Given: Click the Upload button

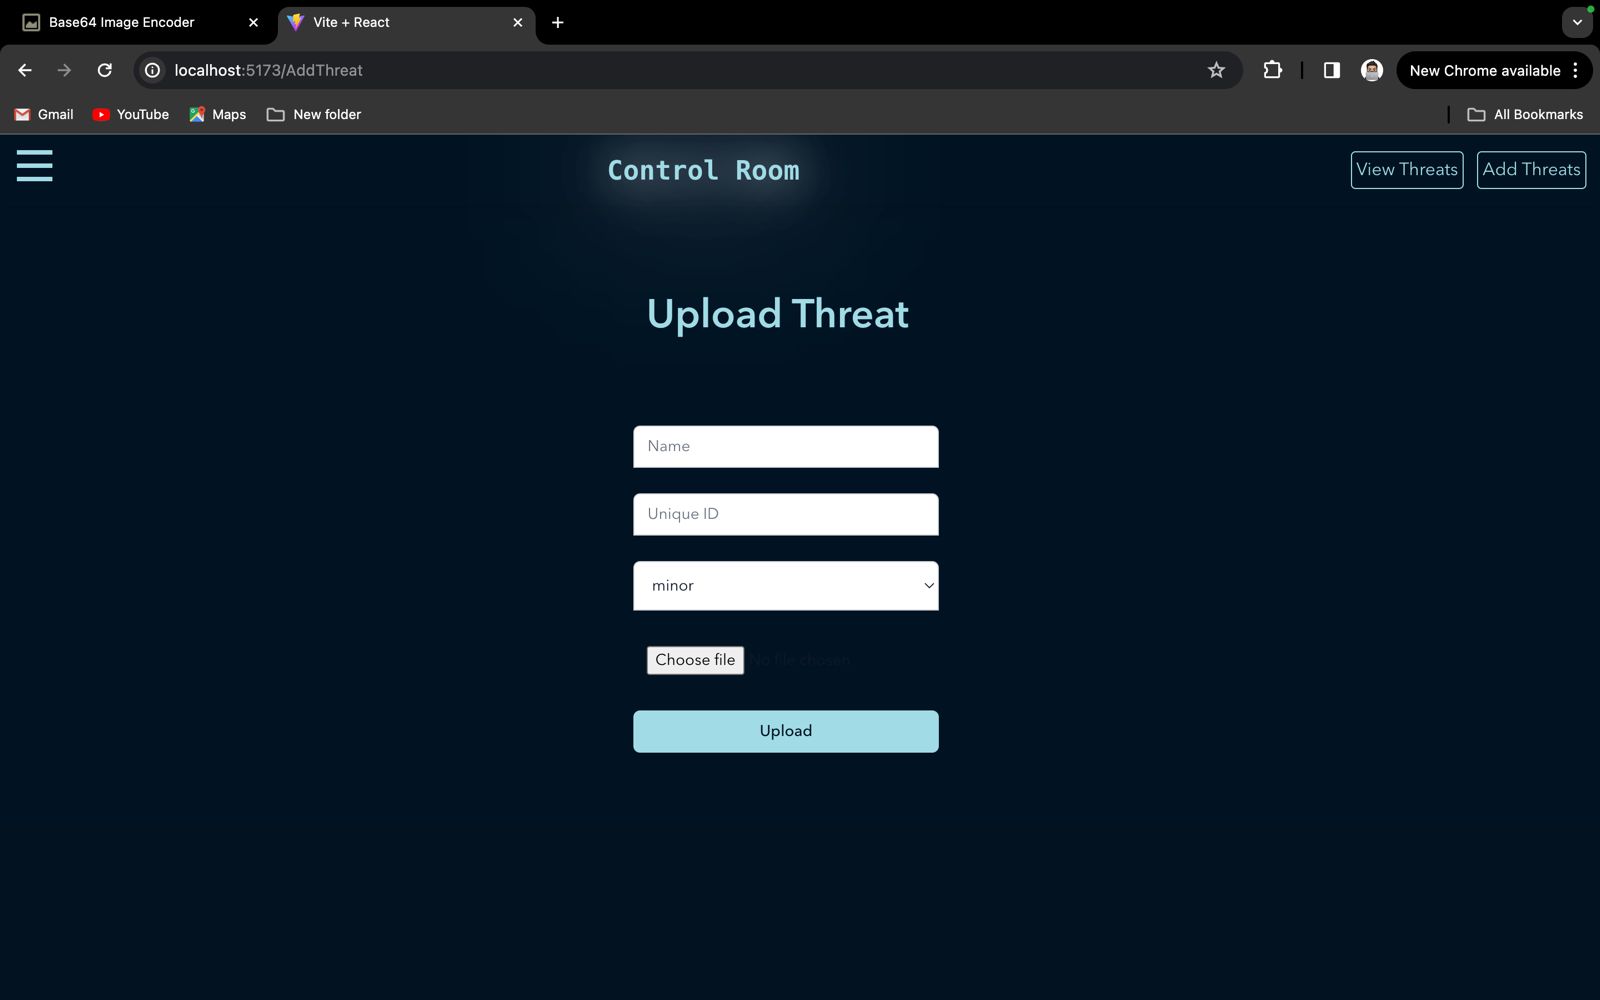Looking at the screenshot, I should (x=785, y=731).
